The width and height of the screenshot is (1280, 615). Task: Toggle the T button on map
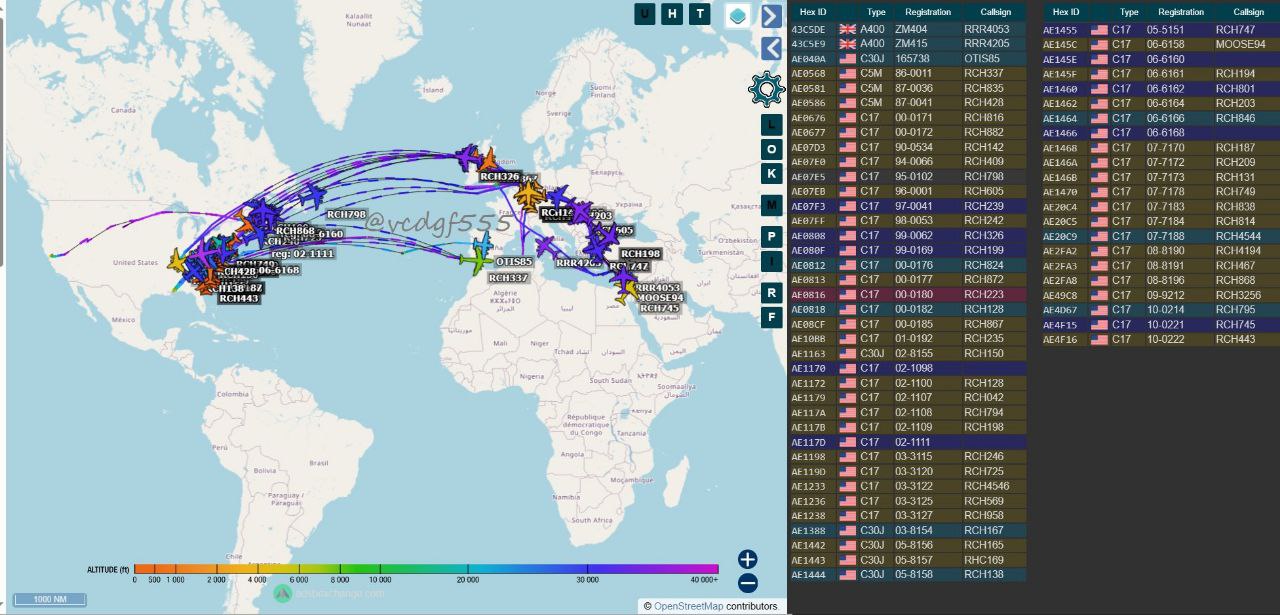pos(700,14)
